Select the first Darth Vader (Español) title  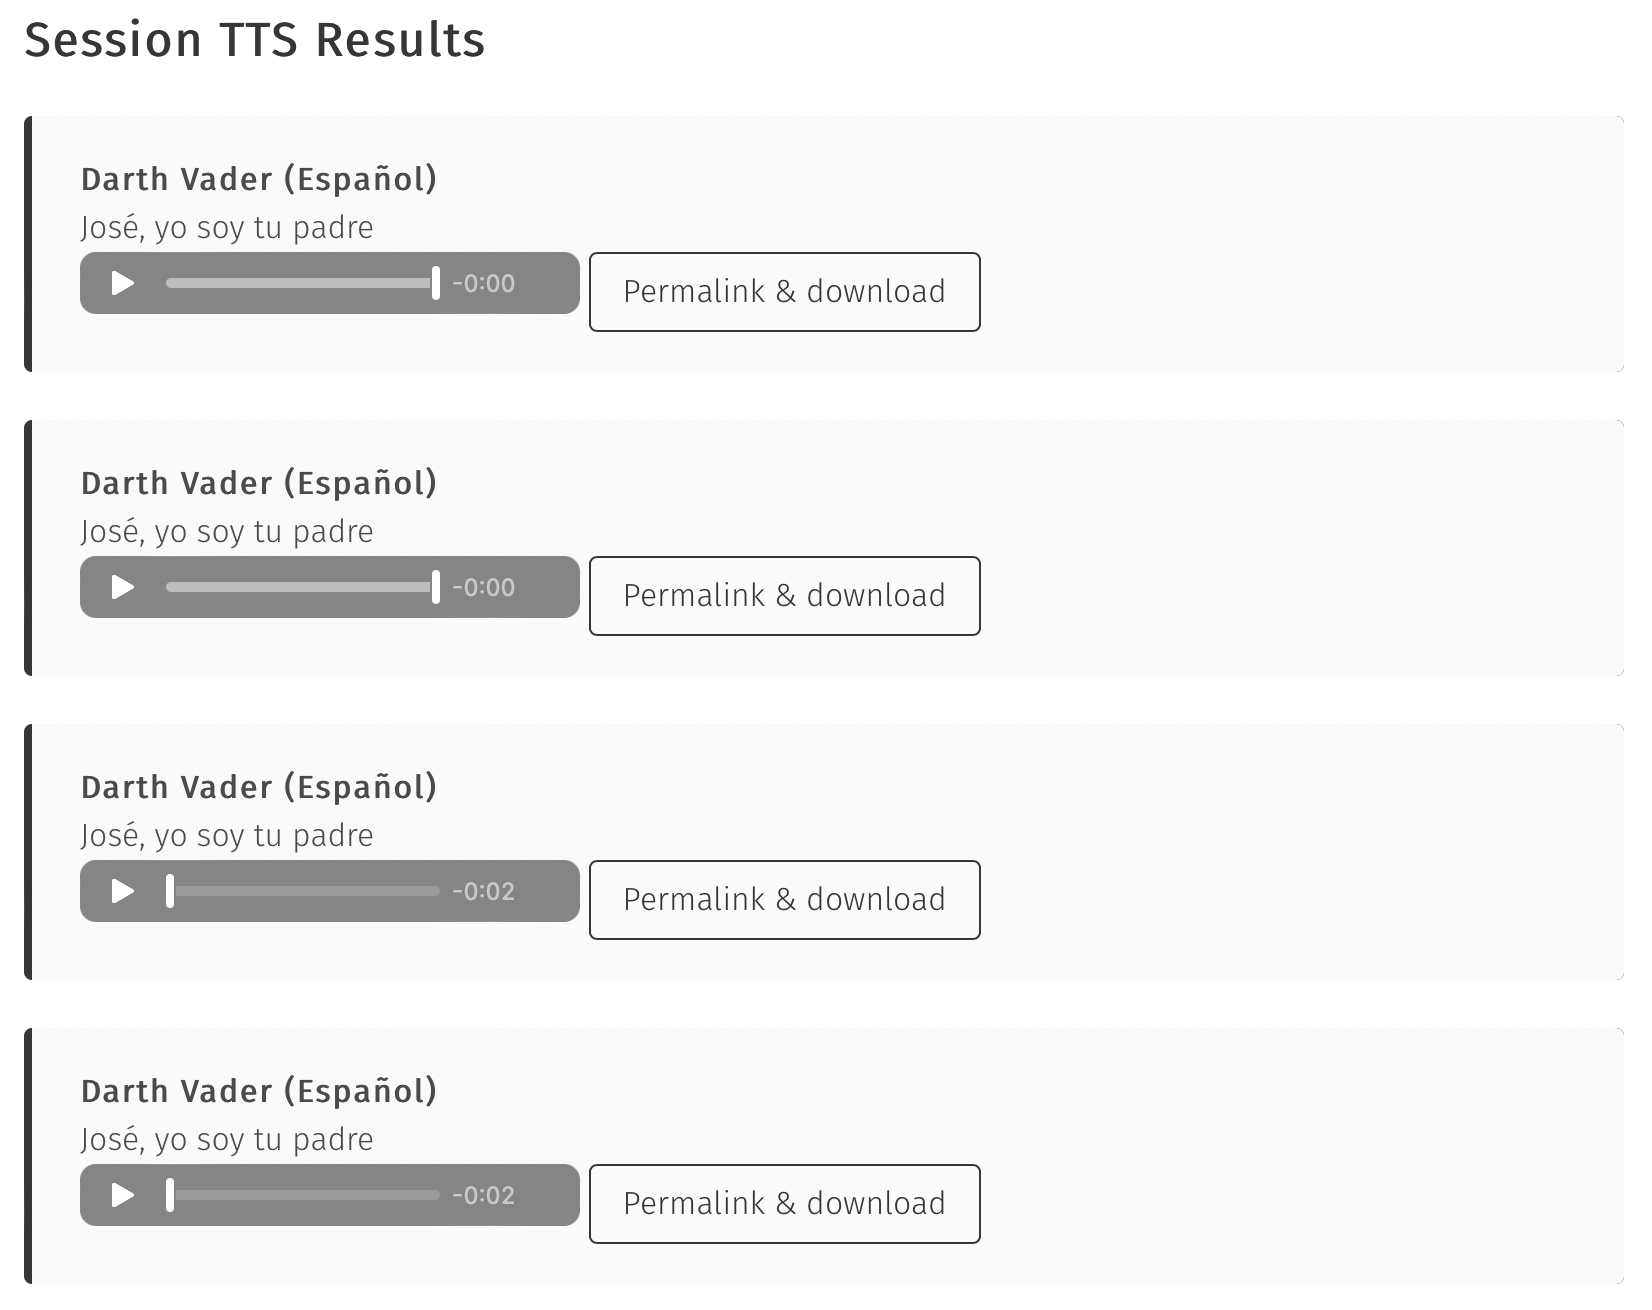[x=258, y=178]
